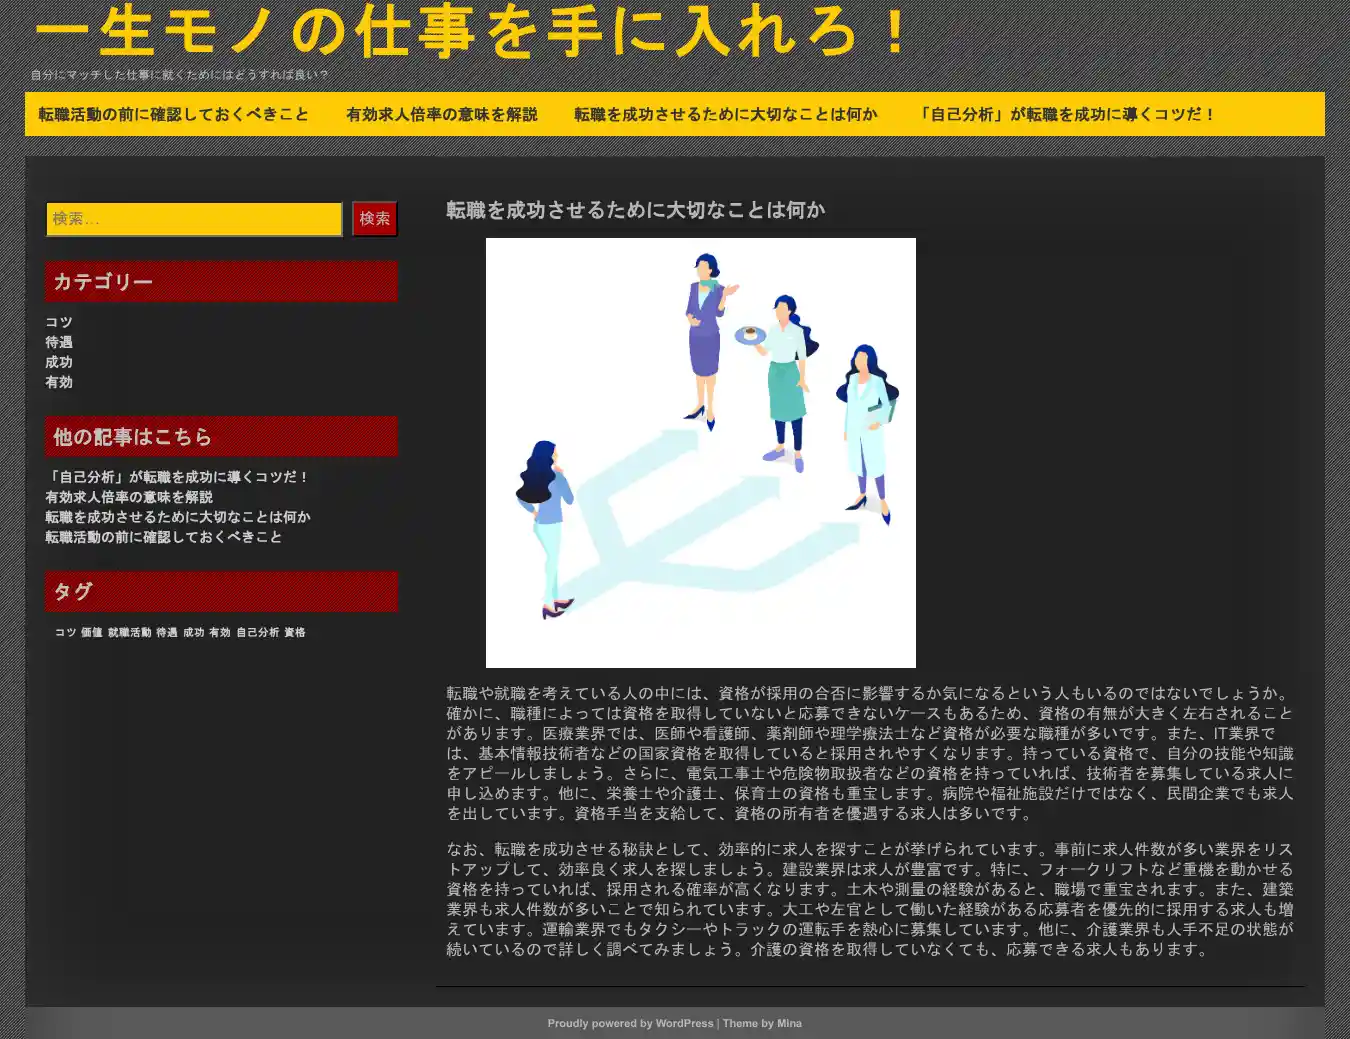Follow the Mina theme link in the footer
Viewport: 1350px width, 1039px height.
click(789, 1023)
